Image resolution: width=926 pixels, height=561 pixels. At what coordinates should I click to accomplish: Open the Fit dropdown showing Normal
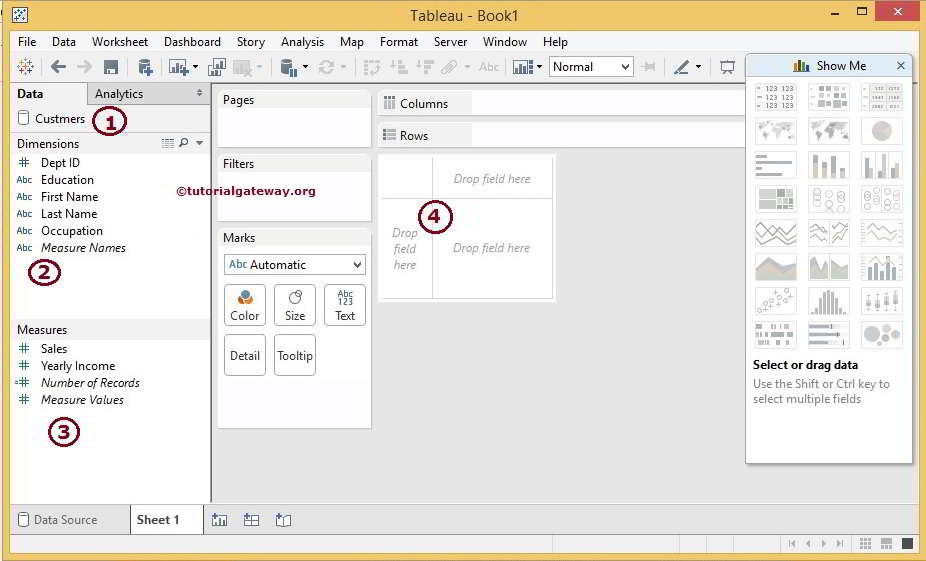591,67
